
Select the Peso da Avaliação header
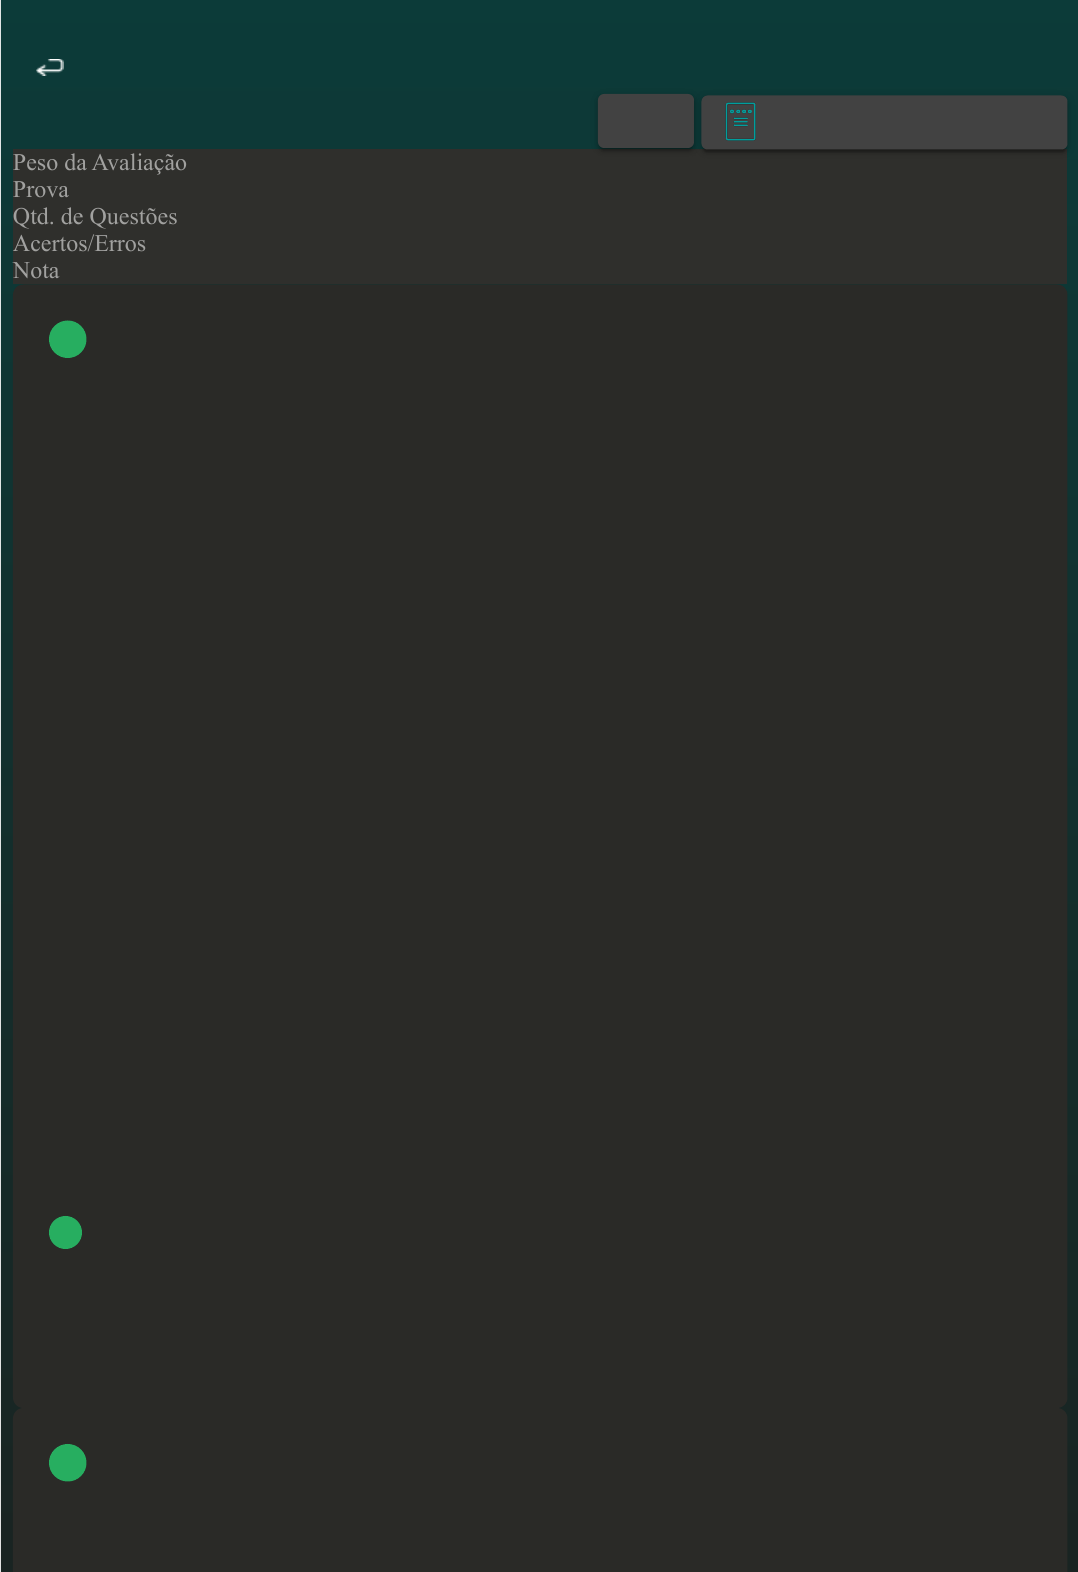pyautogui.click(x=100, y=163)
